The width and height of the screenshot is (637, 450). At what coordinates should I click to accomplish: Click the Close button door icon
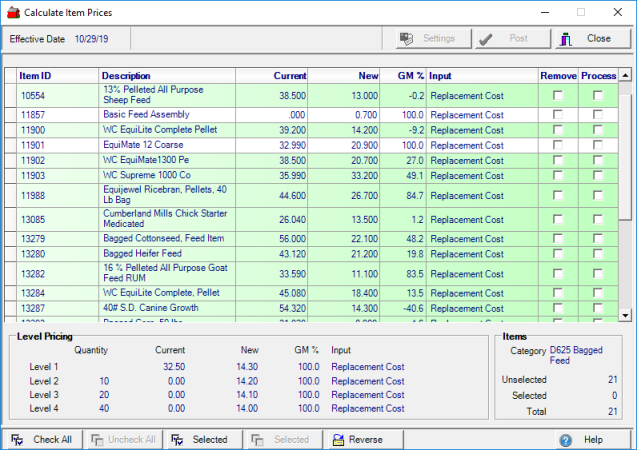566,39
